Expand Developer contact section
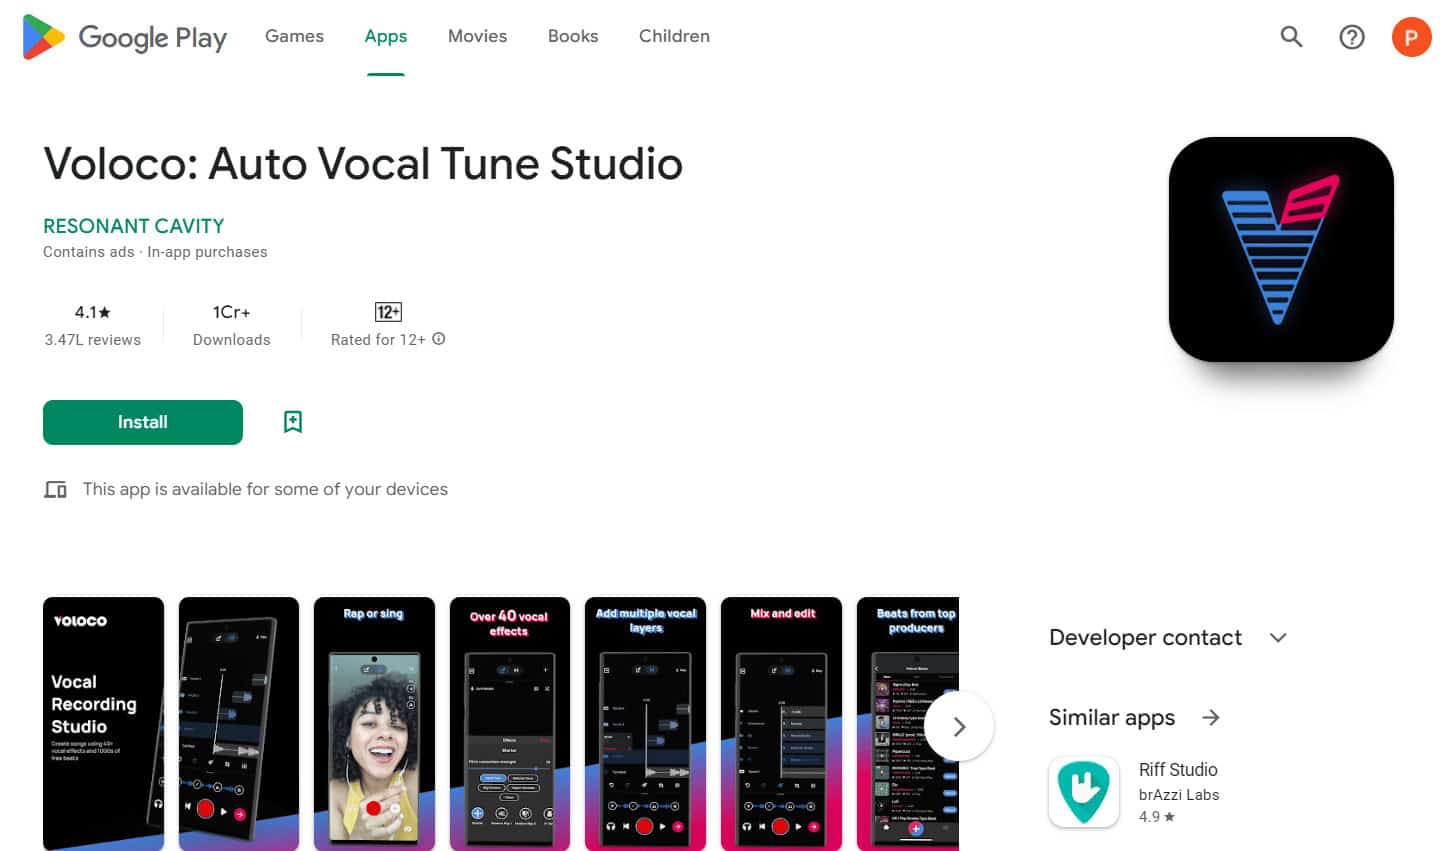Viewport: 1448px width, 851px height. pyautogui.click(x=1167, y=637)
